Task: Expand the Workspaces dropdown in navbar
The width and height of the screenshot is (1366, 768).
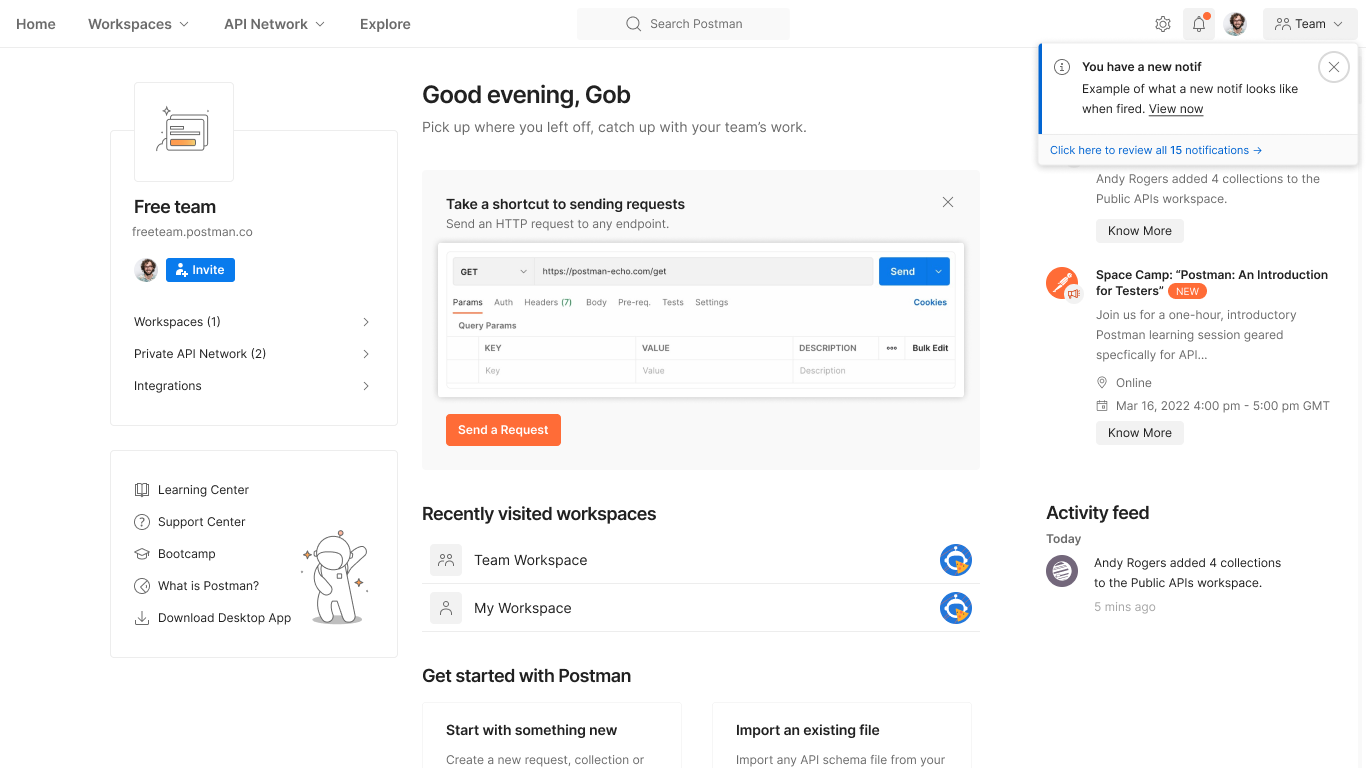Action: click(x=138, y=24)
